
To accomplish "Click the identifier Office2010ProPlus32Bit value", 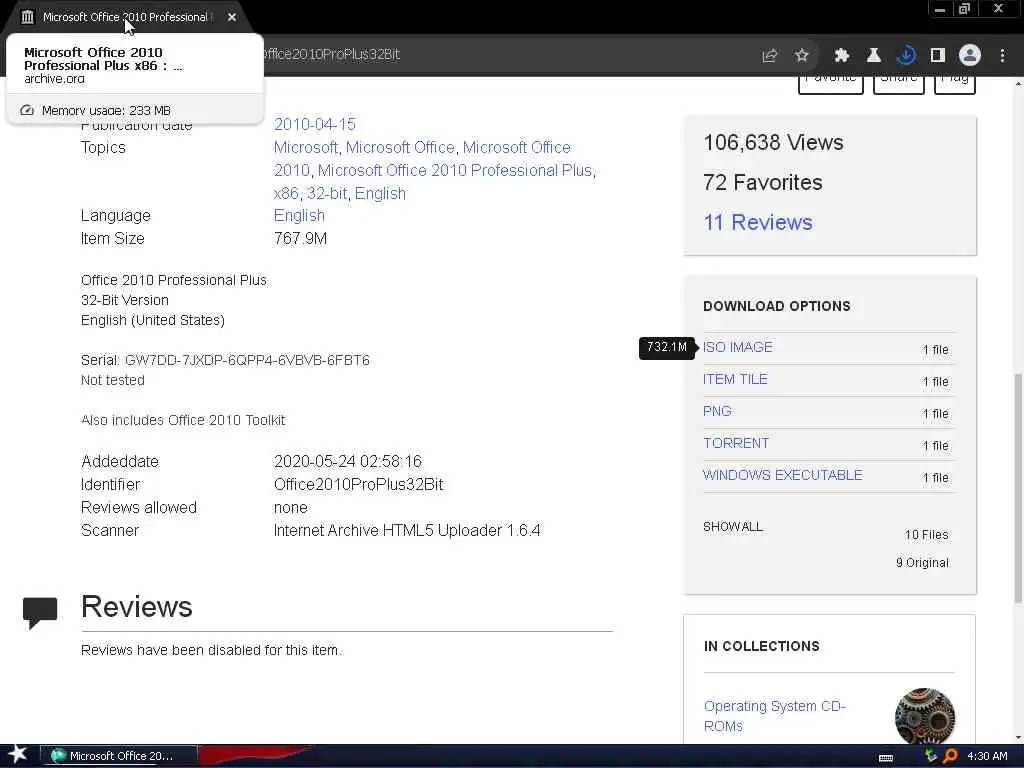I will 359,485.
